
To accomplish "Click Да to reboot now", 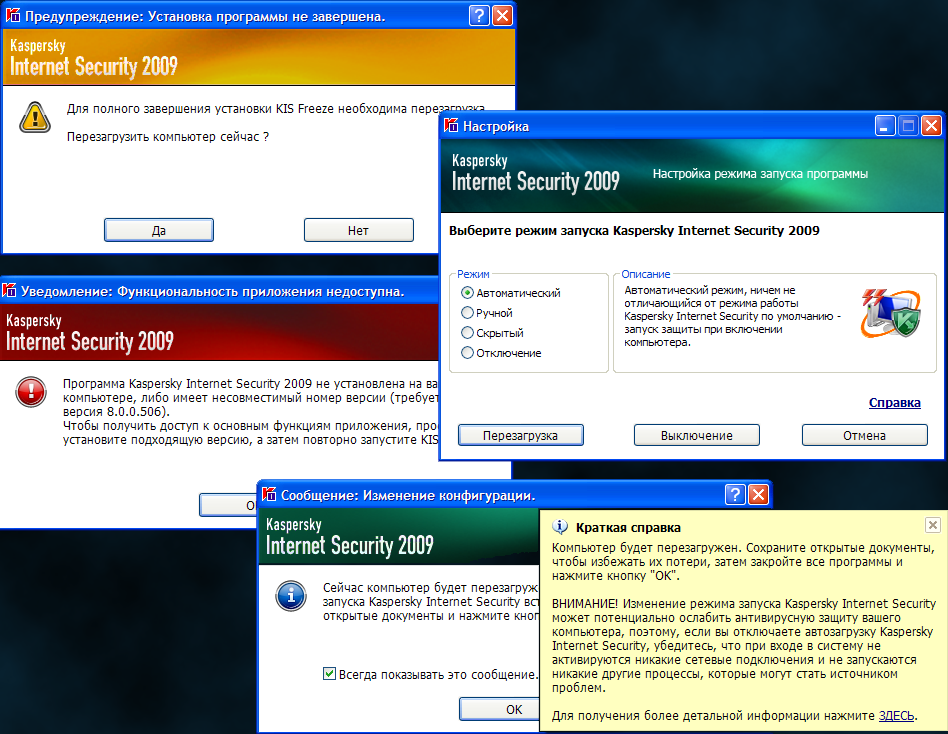I will 159,230.
